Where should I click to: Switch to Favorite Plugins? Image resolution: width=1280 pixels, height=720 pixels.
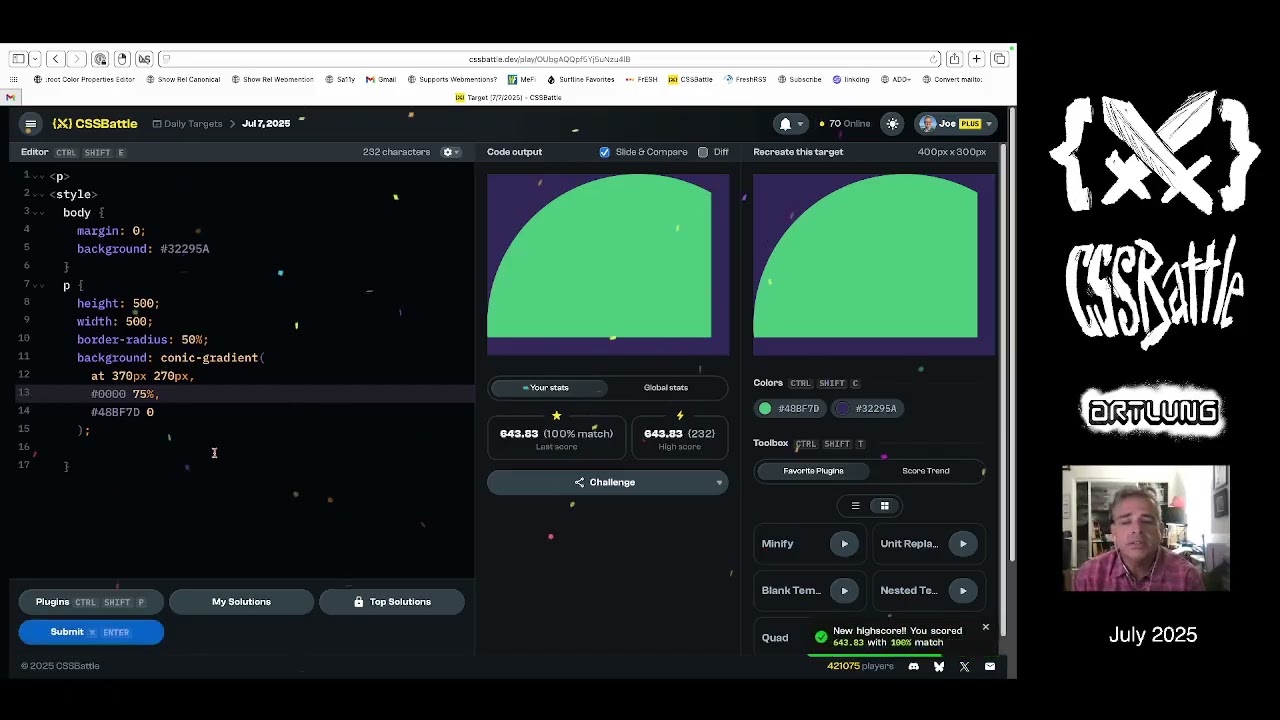point(813,471)
